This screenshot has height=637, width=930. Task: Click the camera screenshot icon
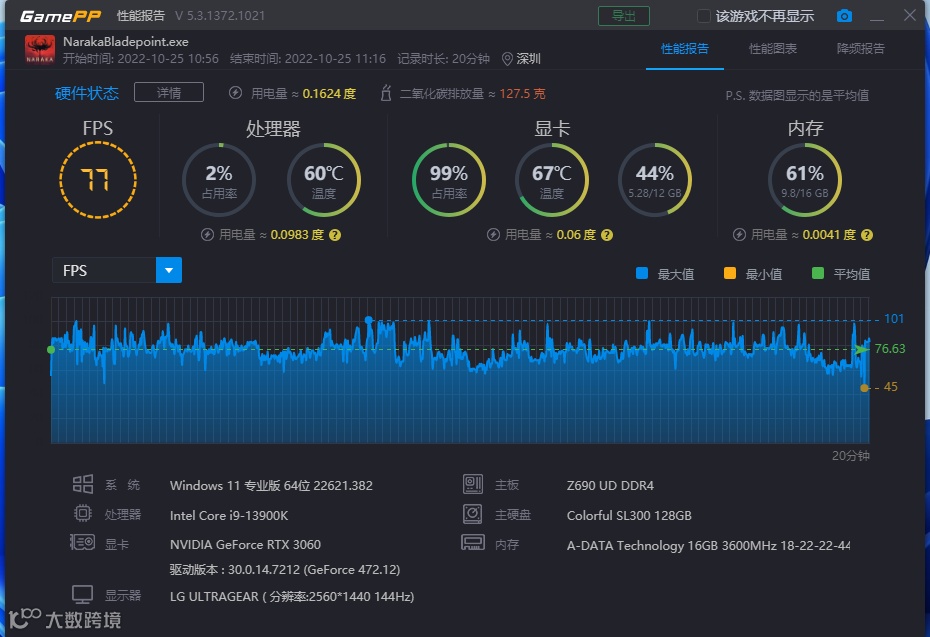click(x=844, y=16)
